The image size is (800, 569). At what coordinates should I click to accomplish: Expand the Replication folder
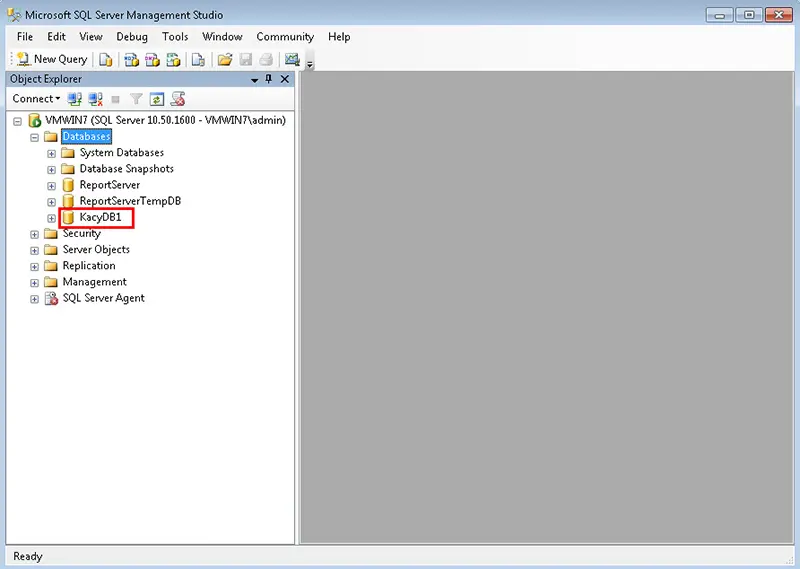coord(34,266)
